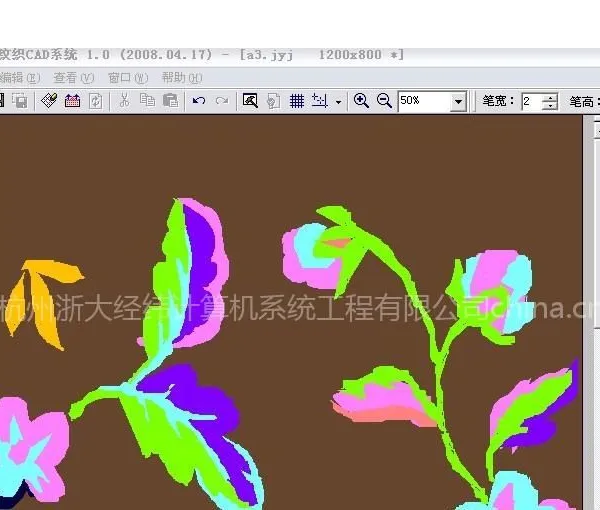Click the brown canvas background area
Viewport: 600px width, 510px height.
coord(291,161)
